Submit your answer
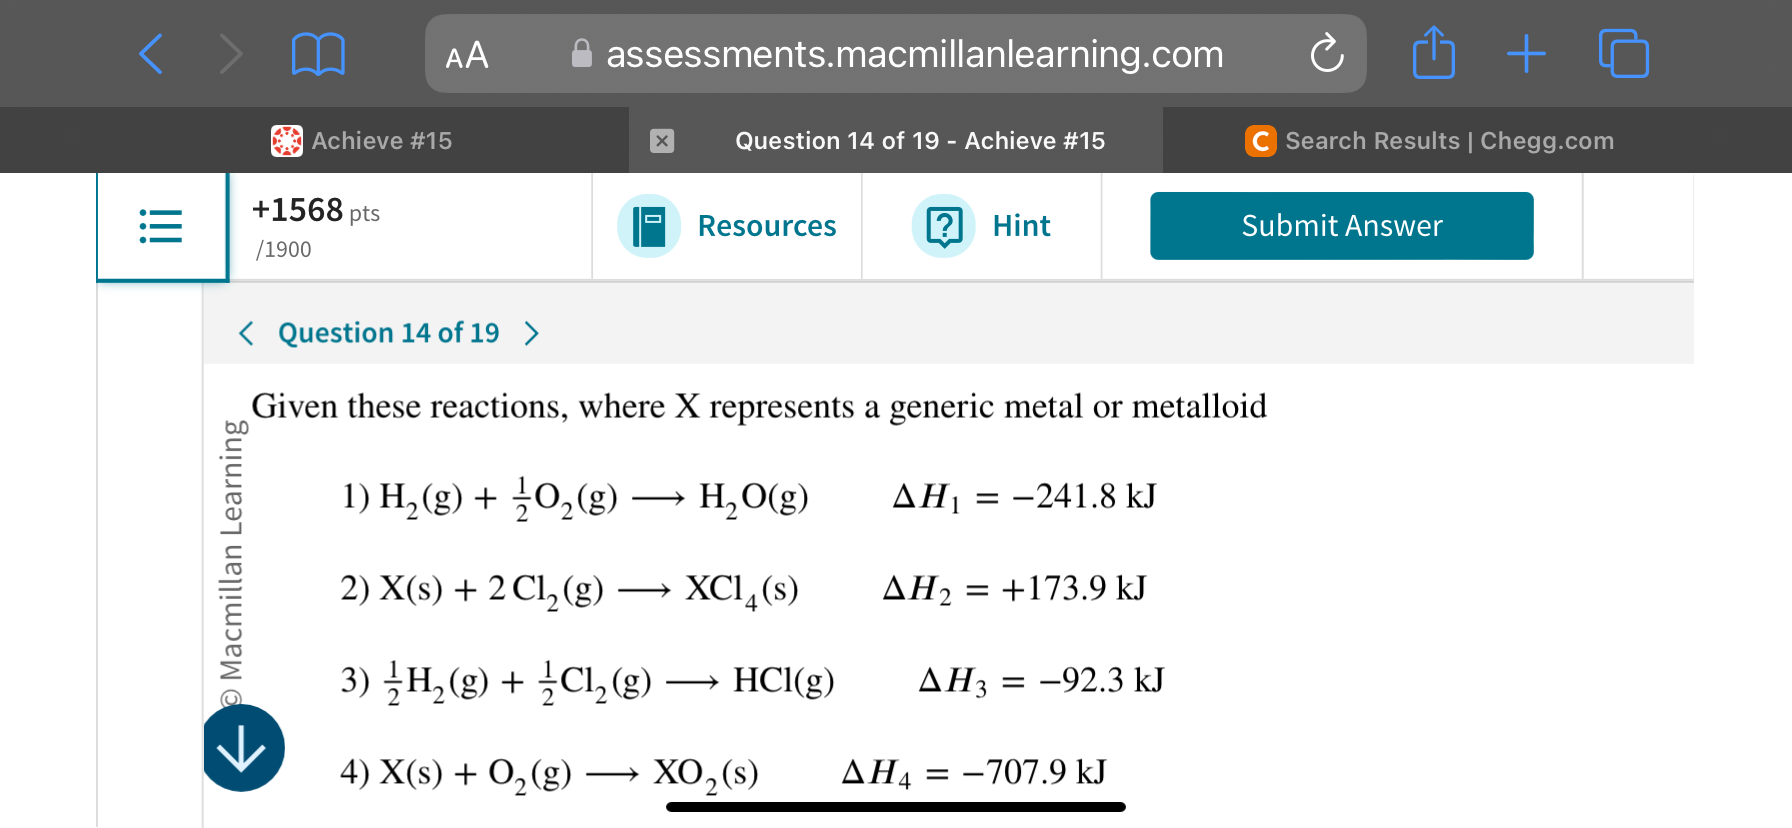The image size is (1792, 828). (x=1341, y=225)
